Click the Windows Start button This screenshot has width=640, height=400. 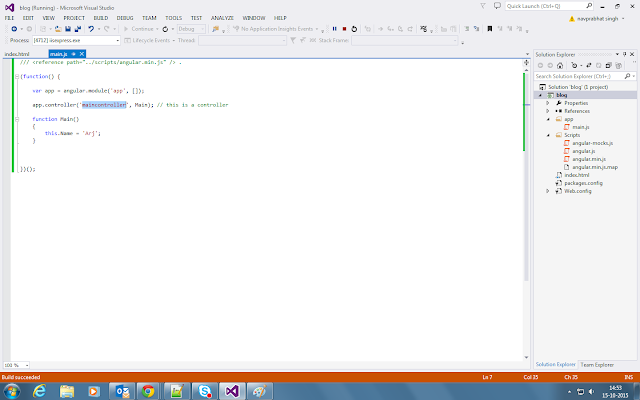[x=12, y=391]
